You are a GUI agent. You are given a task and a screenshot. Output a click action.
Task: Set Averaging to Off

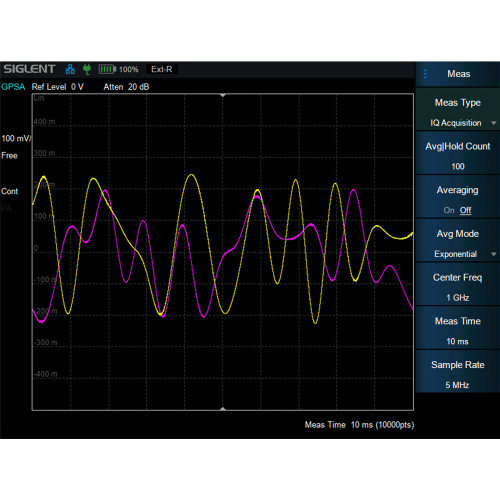click(465, 210)
